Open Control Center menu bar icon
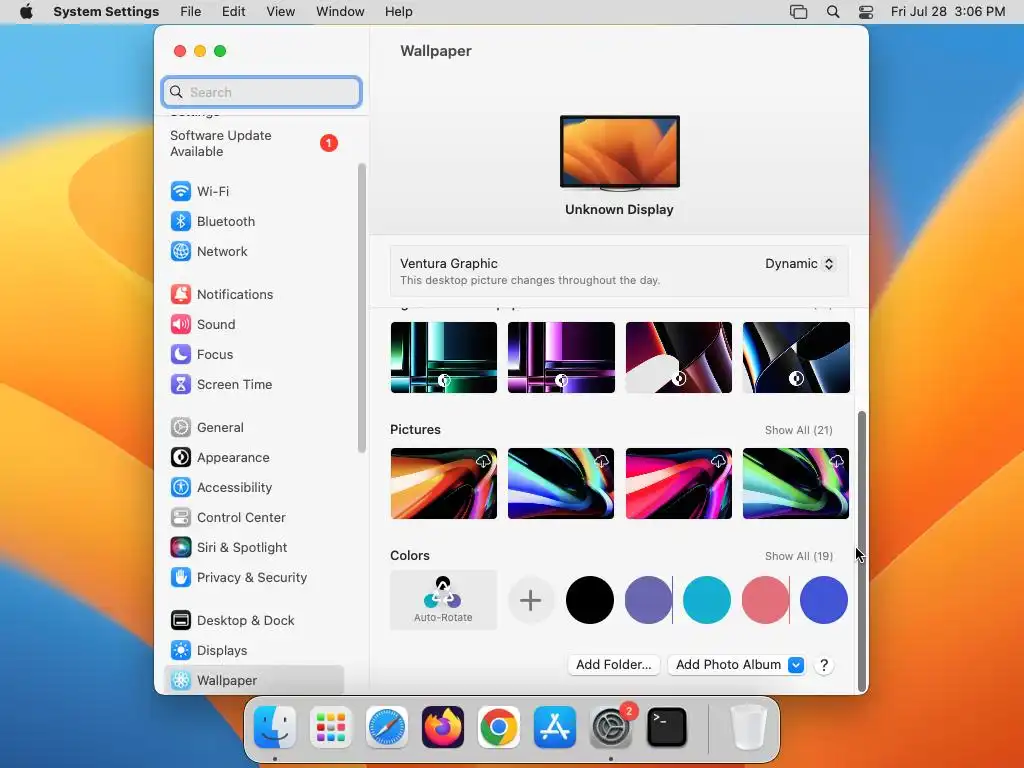 click(866, 12)
